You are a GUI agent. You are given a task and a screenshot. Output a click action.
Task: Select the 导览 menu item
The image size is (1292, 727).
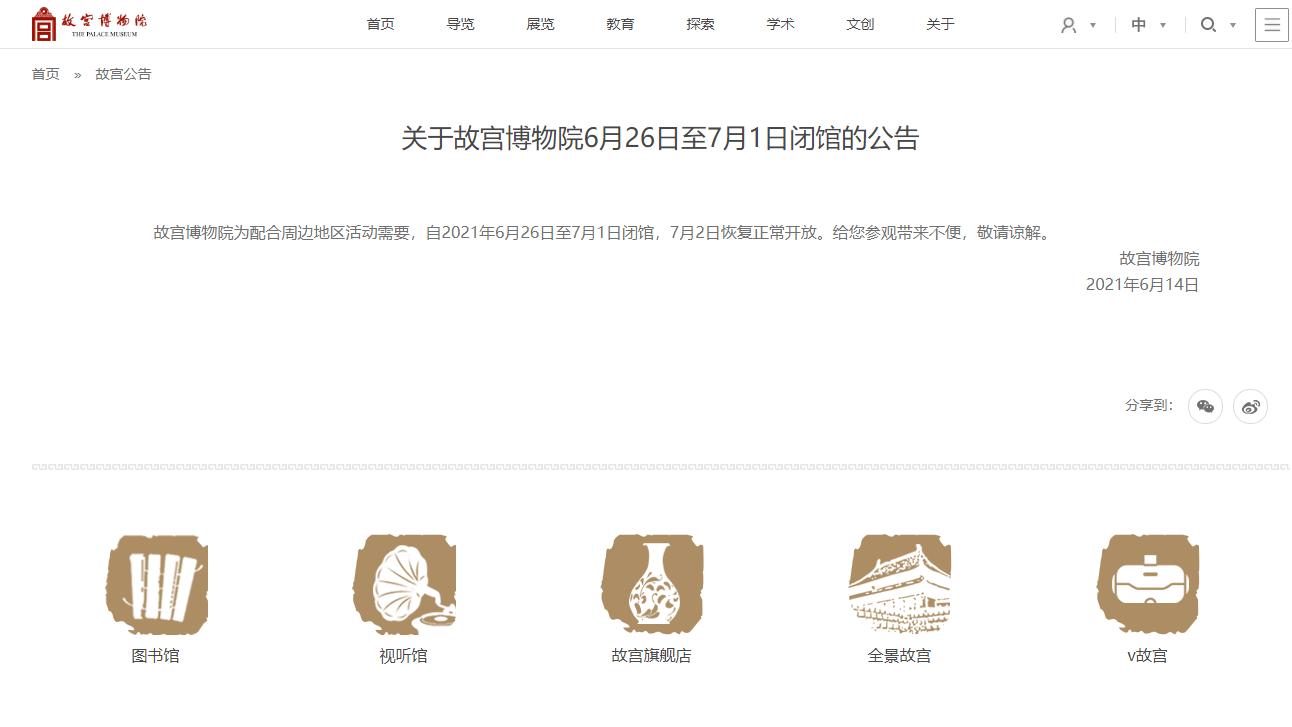click(x=460, y=24)
